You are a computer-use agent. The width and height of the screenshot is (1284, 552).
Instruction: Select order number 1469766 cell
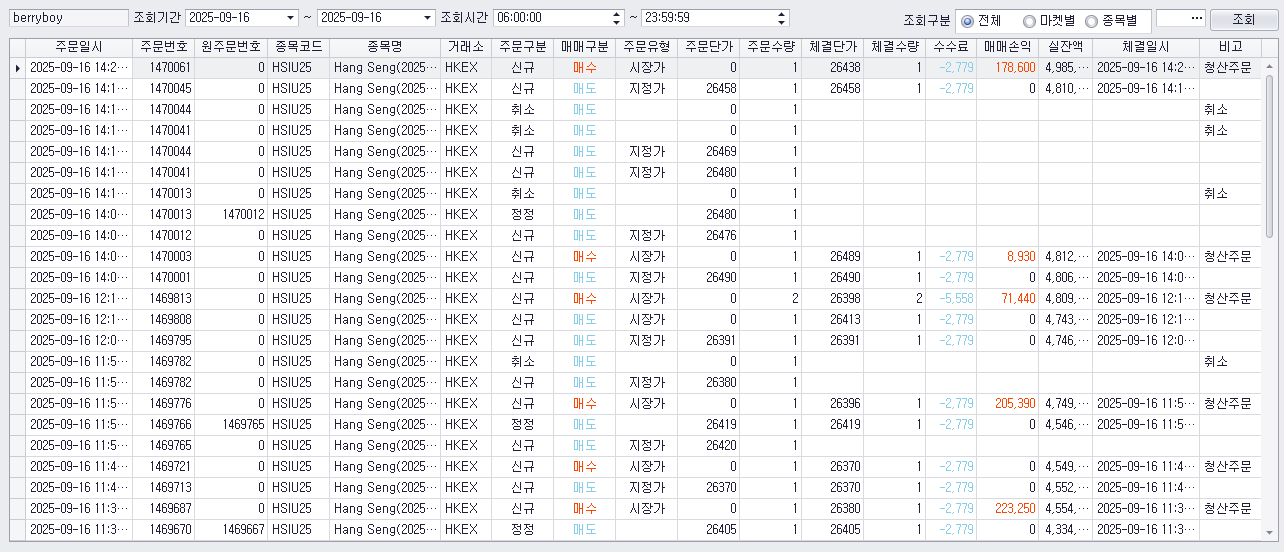(164, 424)
